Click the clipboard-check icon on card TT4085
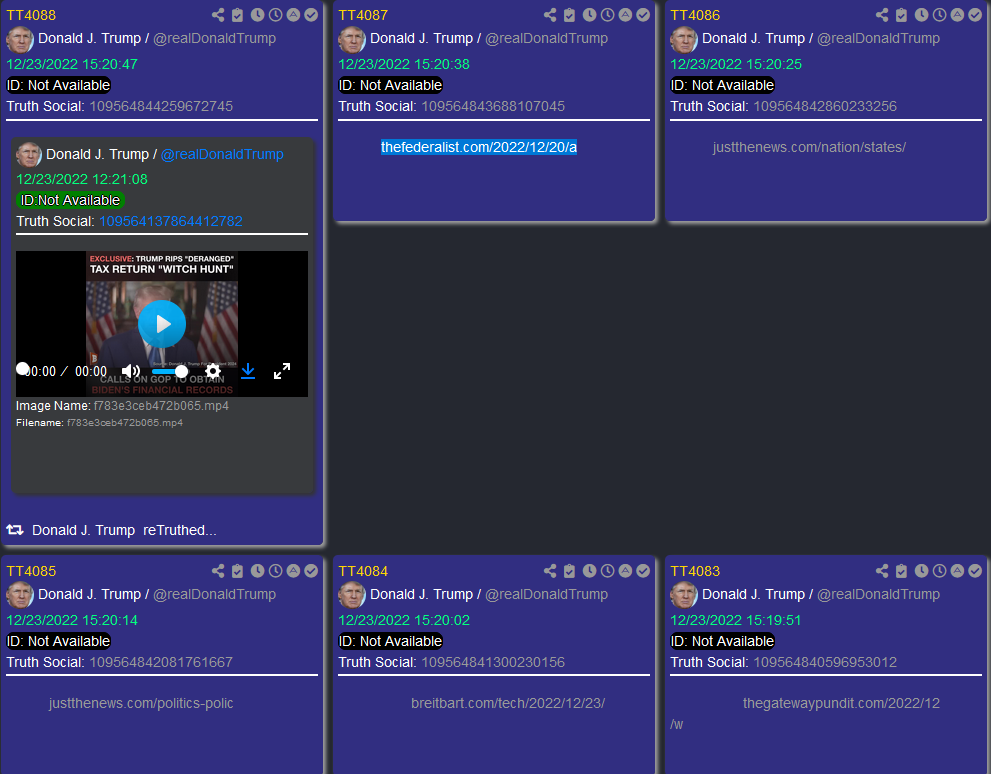Screen dimensions: 991x774 pyautogui.click(x=238, y=571)
